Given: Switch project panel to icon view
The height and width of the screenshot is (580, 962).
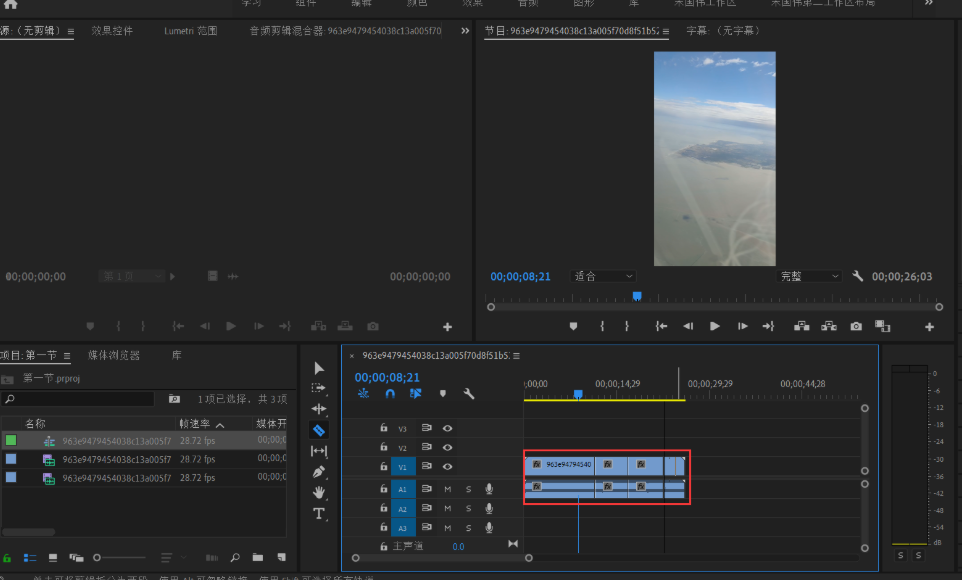Looking at the screenshot, I should pyautogui.click(x=53, y=558).
